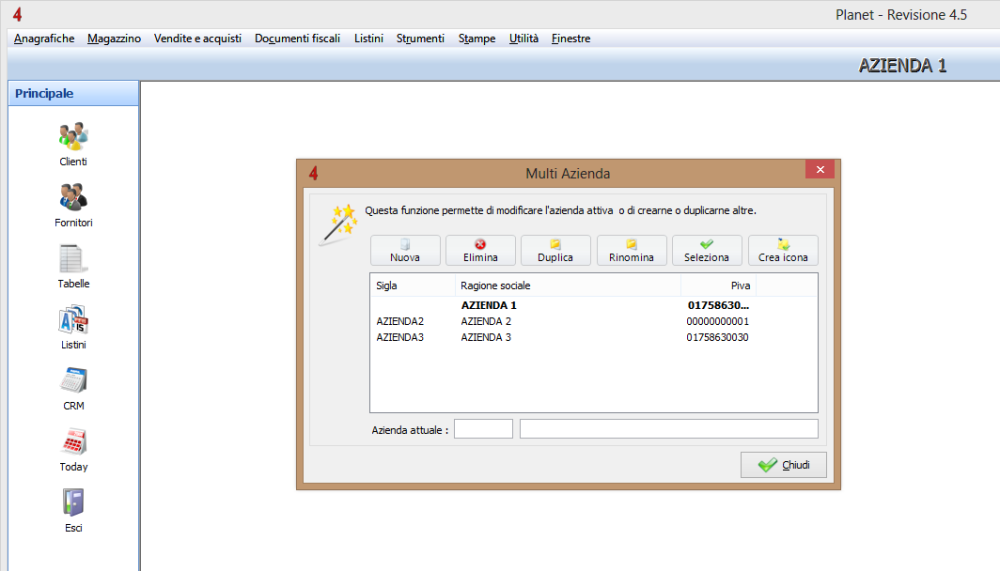The width and height of the screenshot is (1000, 571).
Task: Open the Strumenti menu
Action: pyautogui.click(x=420, y=38)
